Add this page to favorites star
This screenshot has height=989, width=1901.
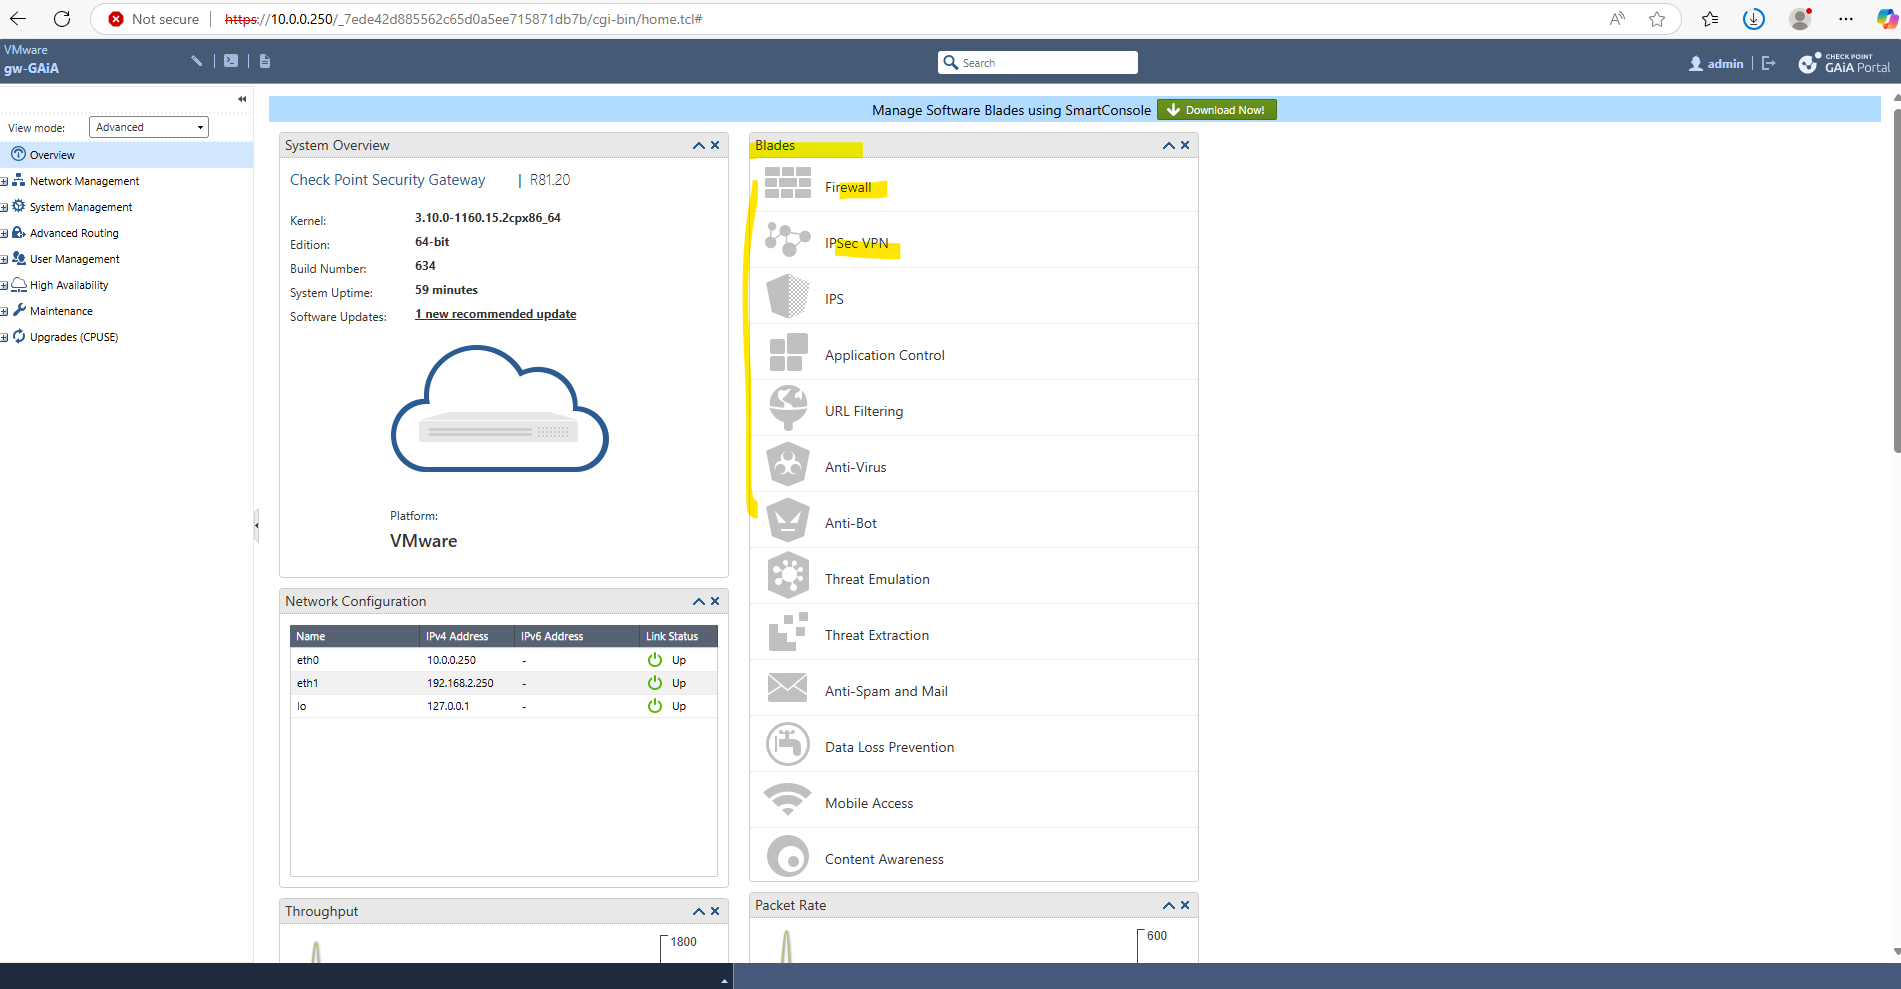coord(1657,19)
